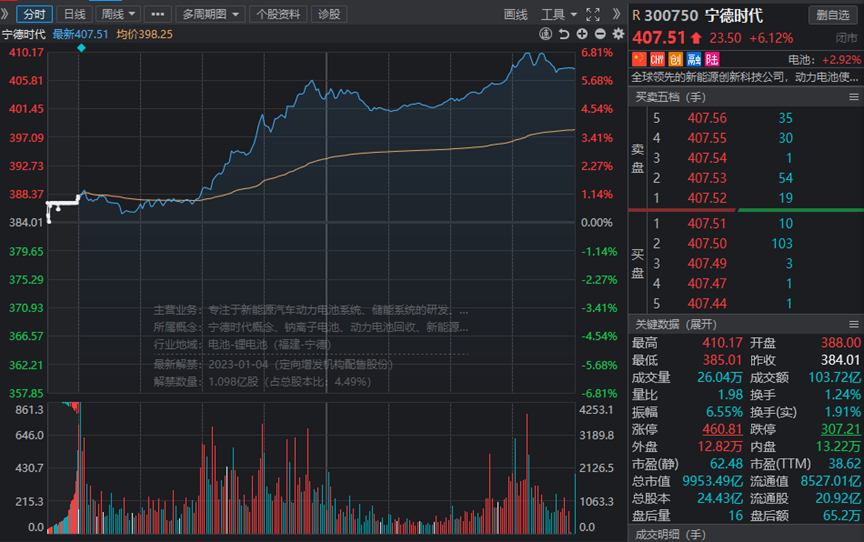864x542 pixels.
Task: Open 个股资料 stock info
Action: point(278,14)
